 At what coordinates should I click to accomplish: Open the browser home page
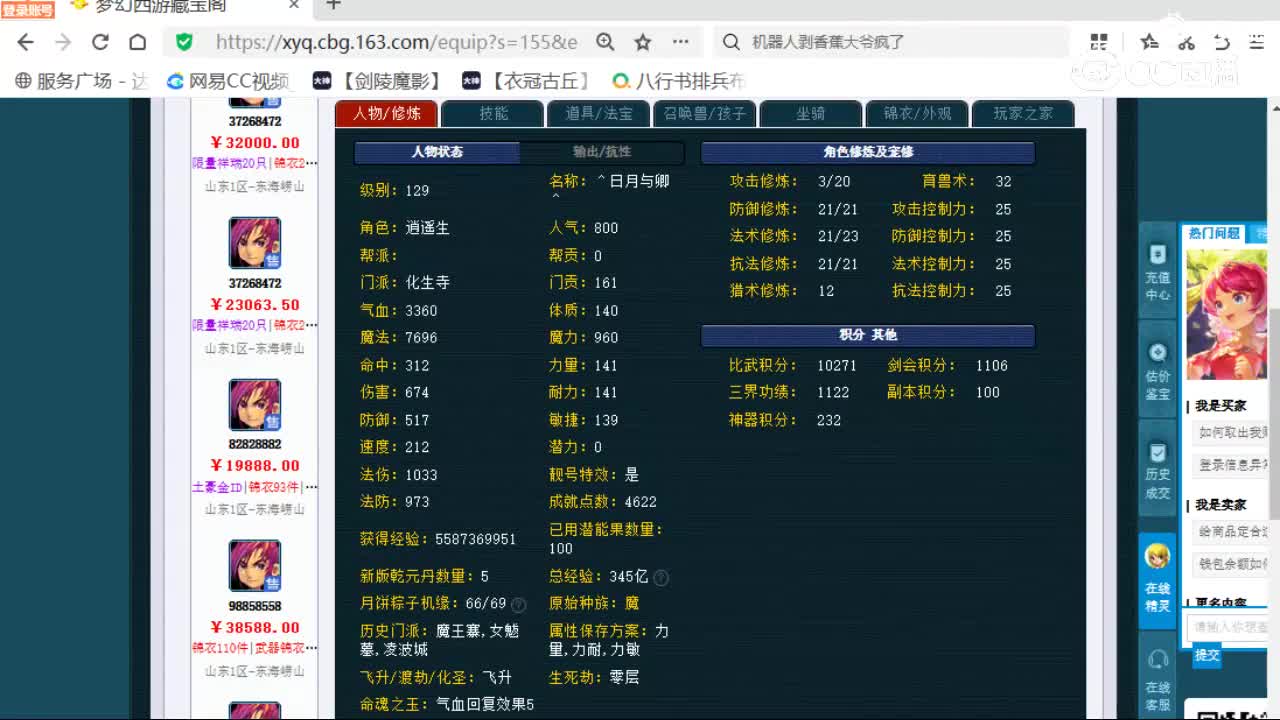tap(138, 42)
